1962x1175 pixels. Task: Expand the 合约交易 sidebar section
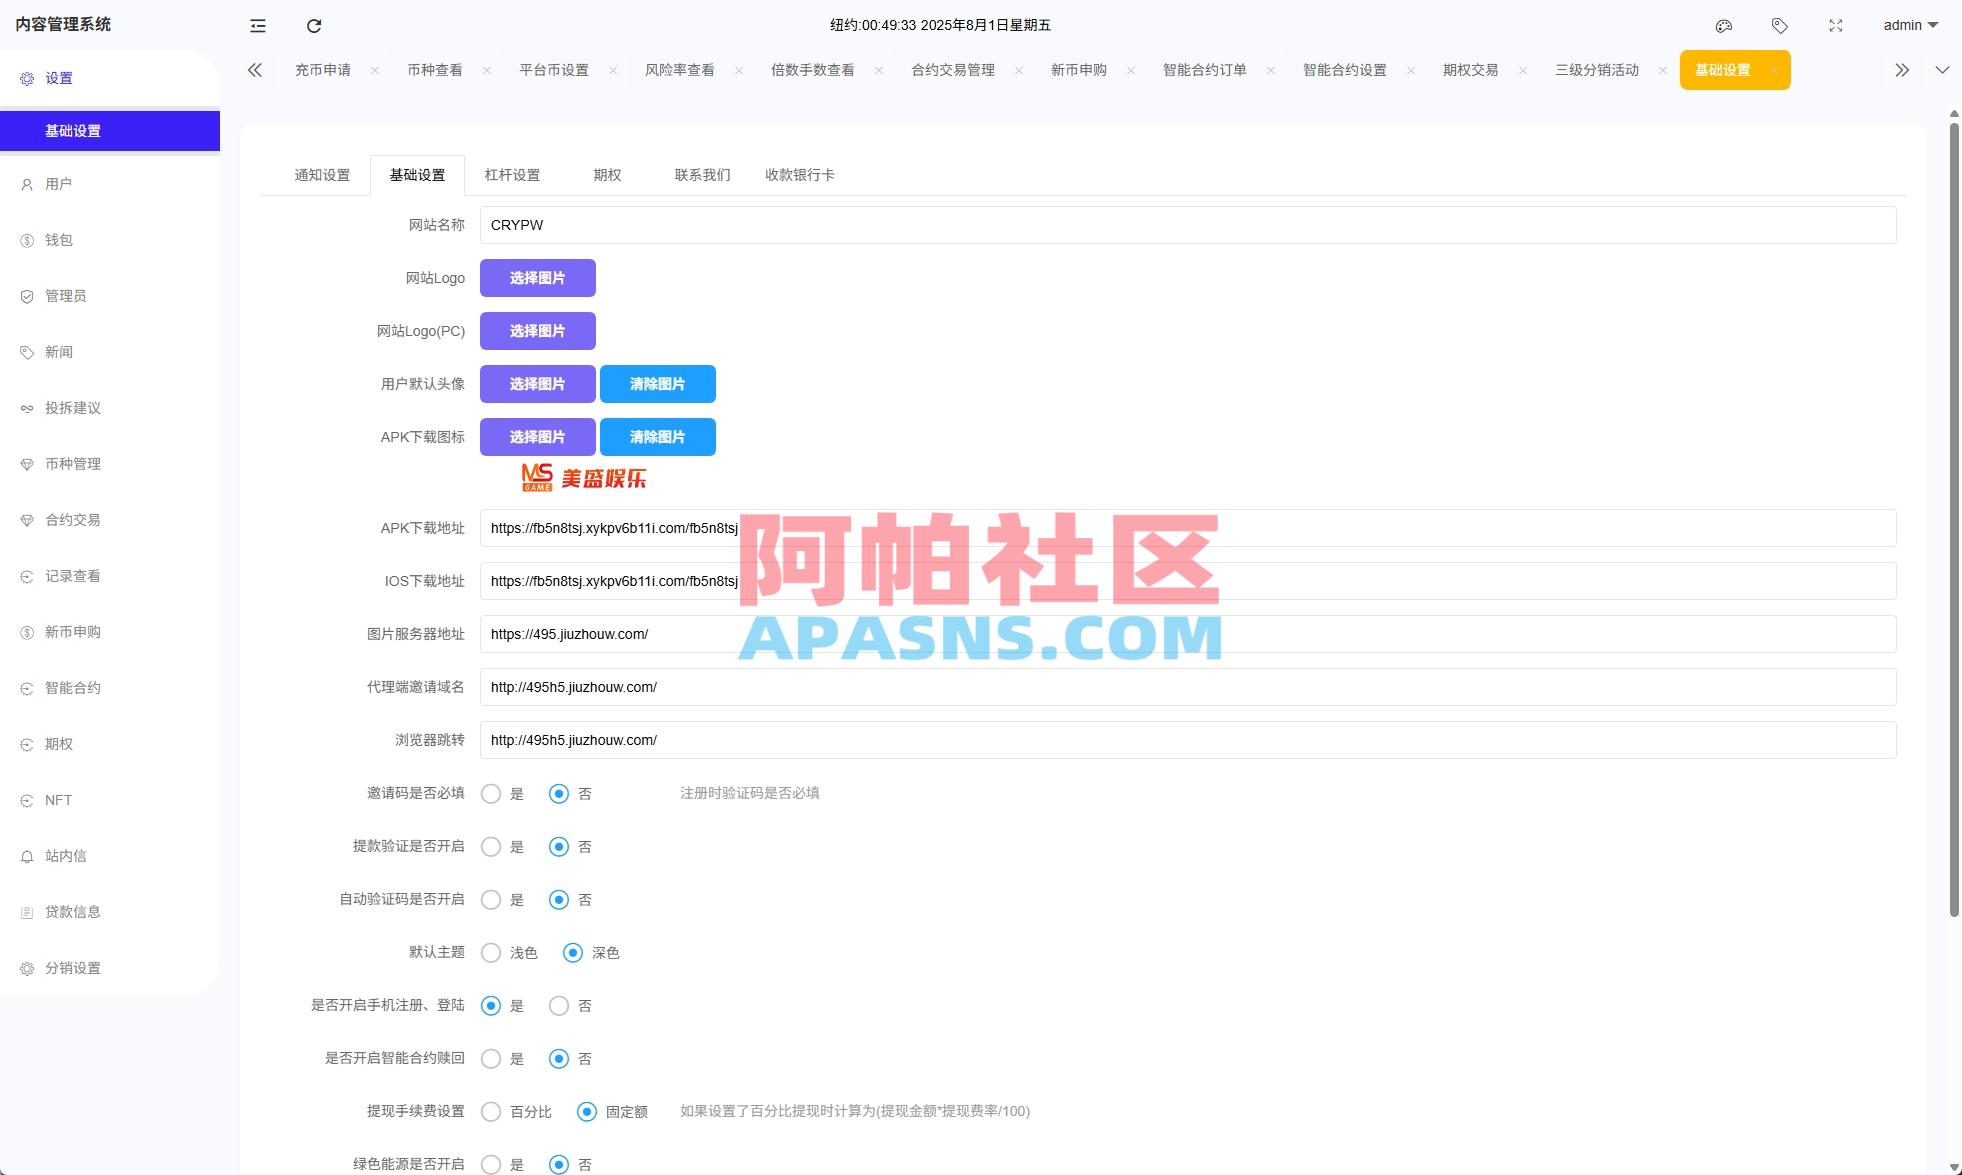pyautogui.click(x=110, y=520)
